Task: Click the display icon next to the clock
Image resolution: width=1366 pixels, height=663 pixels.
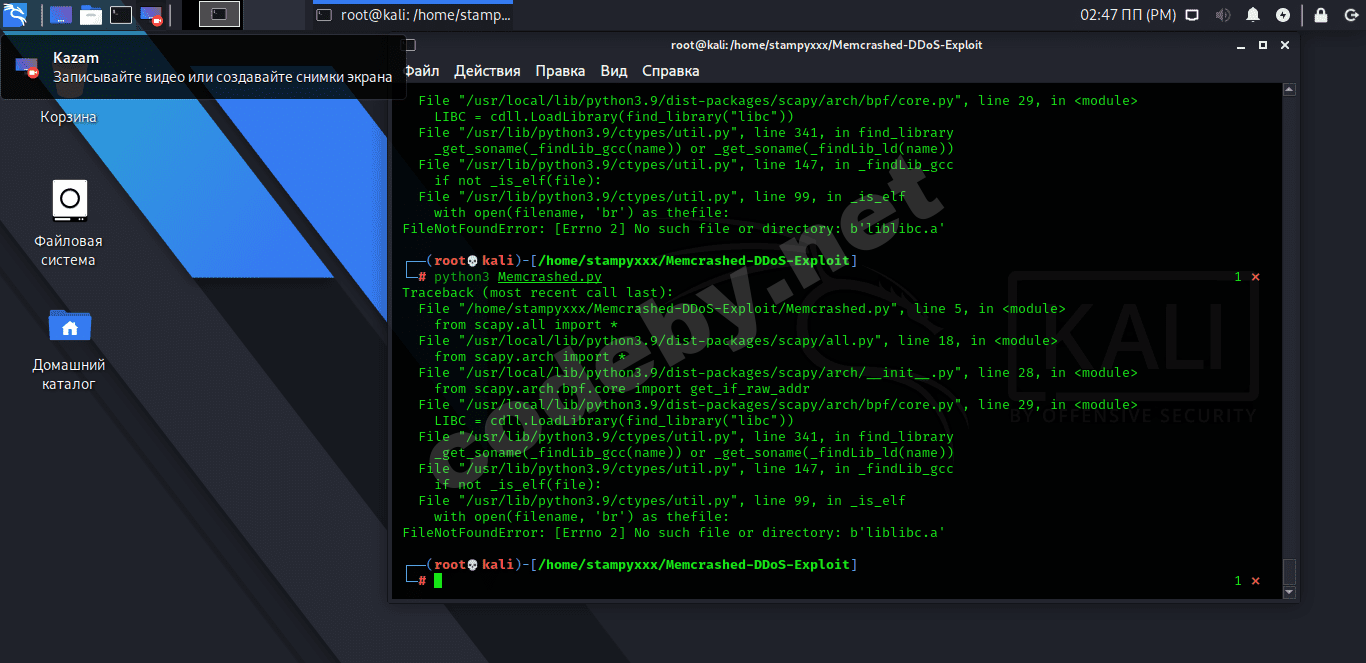Action: coord(1194,14)
